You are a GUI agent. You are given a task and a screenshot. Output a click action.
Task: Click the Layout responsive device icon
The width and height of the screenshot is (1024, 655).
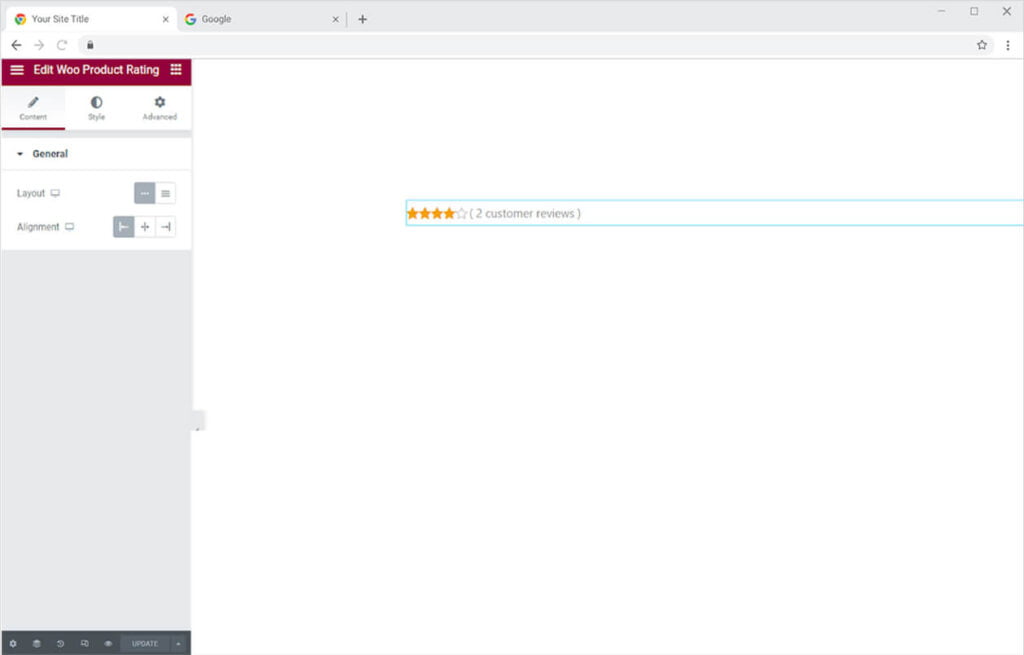(x=56, y=193)
